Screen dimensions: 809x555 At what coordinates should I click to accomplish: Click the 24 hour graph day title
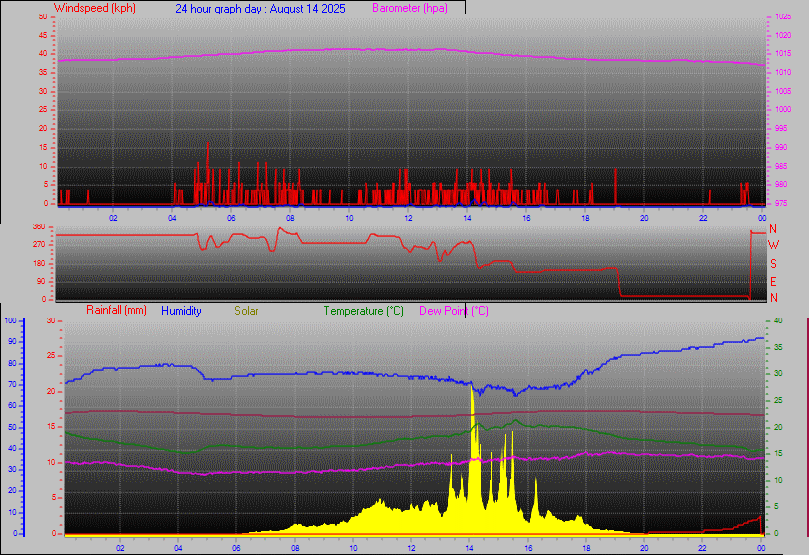(x=260, y=9)
